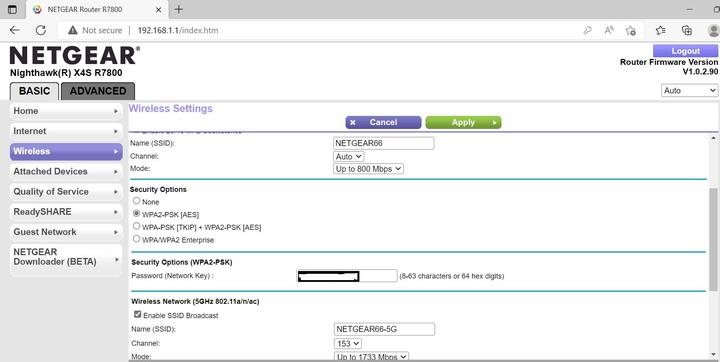
Task: Open the ReadySHARE menu item
Action: (x=66, y=212)
